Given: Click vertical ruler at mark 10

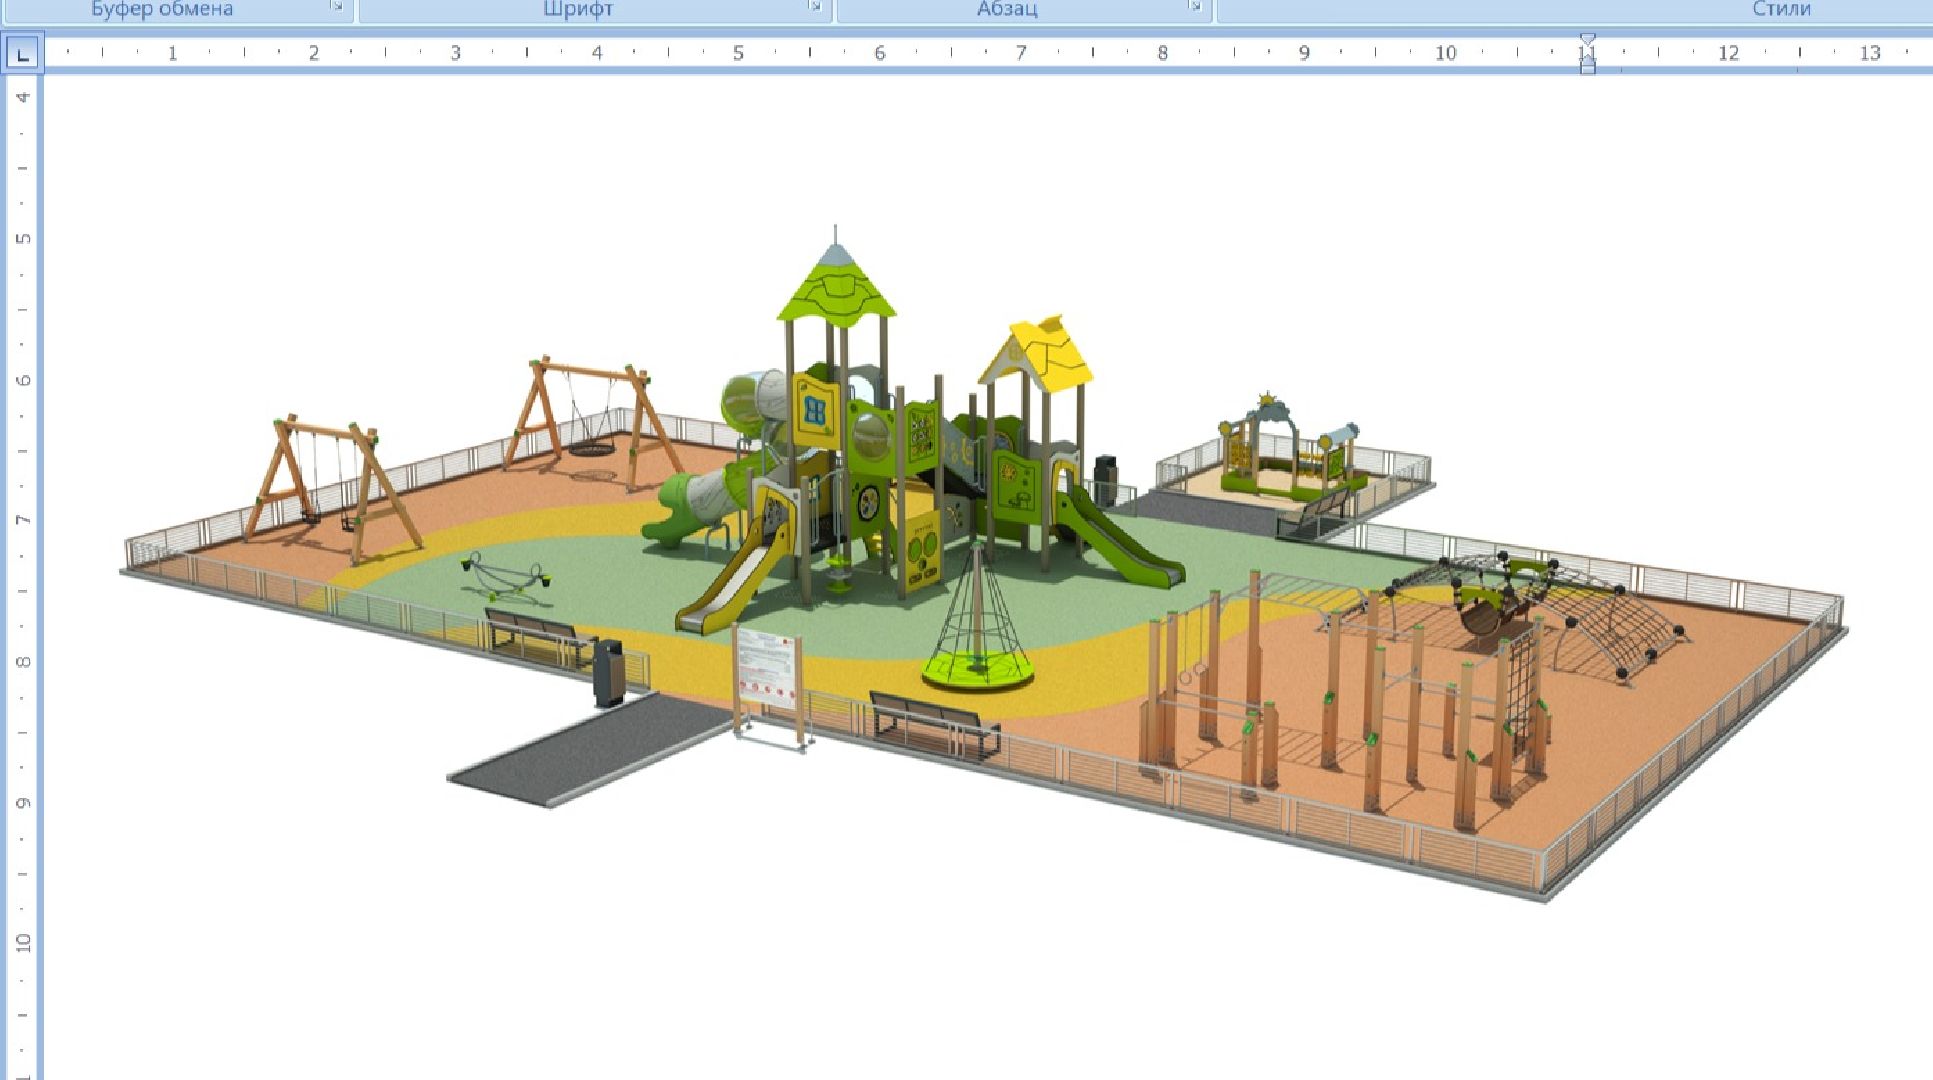Looking at the screenshot, I should point(23,943).
